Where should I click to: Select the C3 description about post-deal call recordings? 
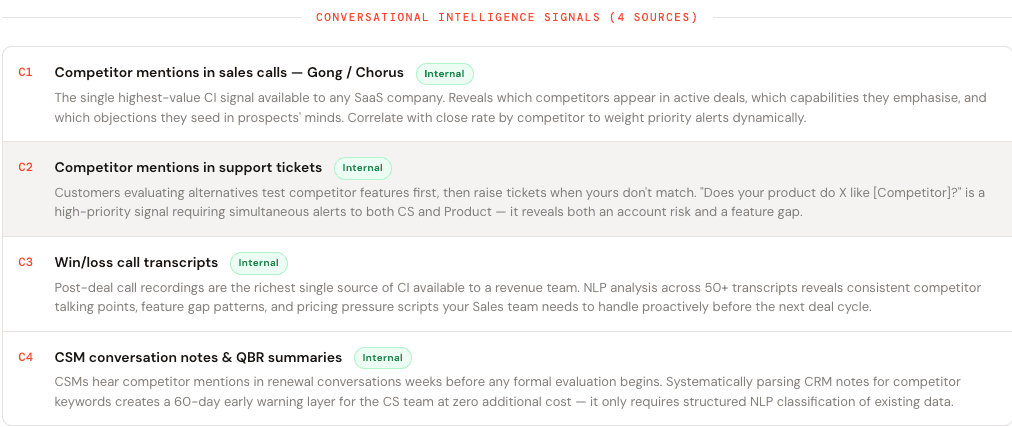click(x=520, y=297)
